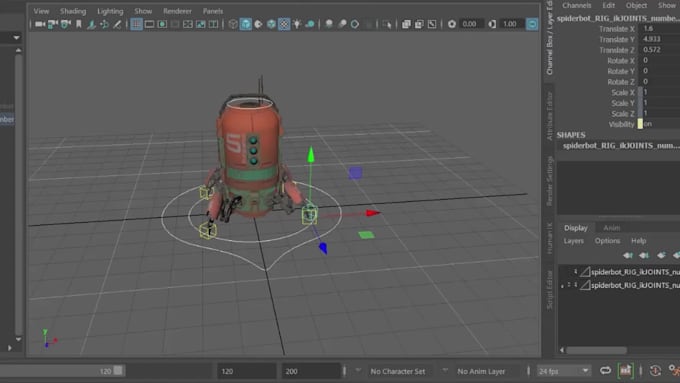Click the Create Empty Layer icon
This screenshot has height=383, width=680.
click(661, 255)
